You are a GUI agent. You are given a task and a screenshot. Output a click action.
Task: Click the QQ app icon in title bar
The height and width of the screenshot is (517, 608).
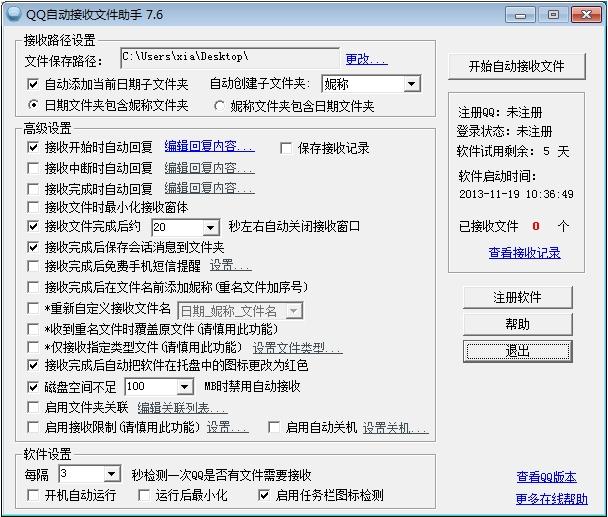tap(14, 13)
